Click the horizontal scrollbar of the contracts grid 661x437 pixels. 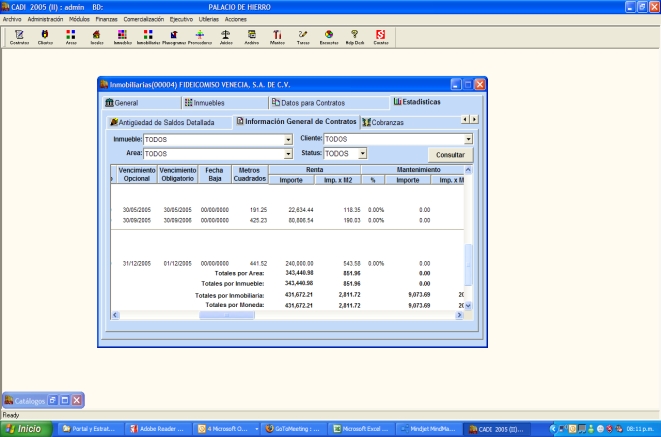300,314
